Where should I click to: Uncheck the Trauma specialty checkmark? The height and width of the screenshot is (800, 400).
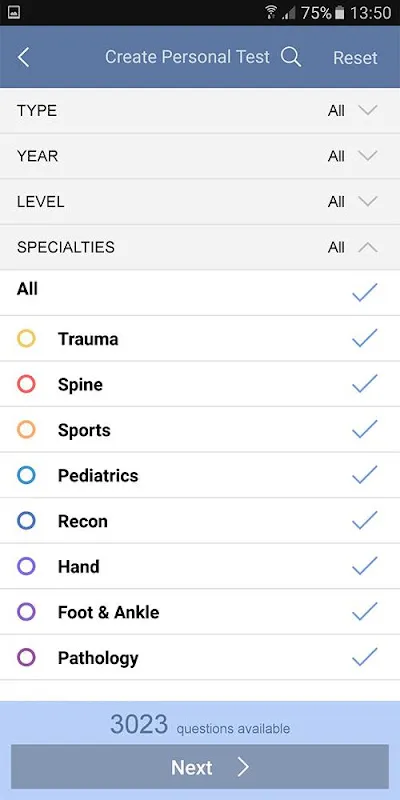(365, 338)
